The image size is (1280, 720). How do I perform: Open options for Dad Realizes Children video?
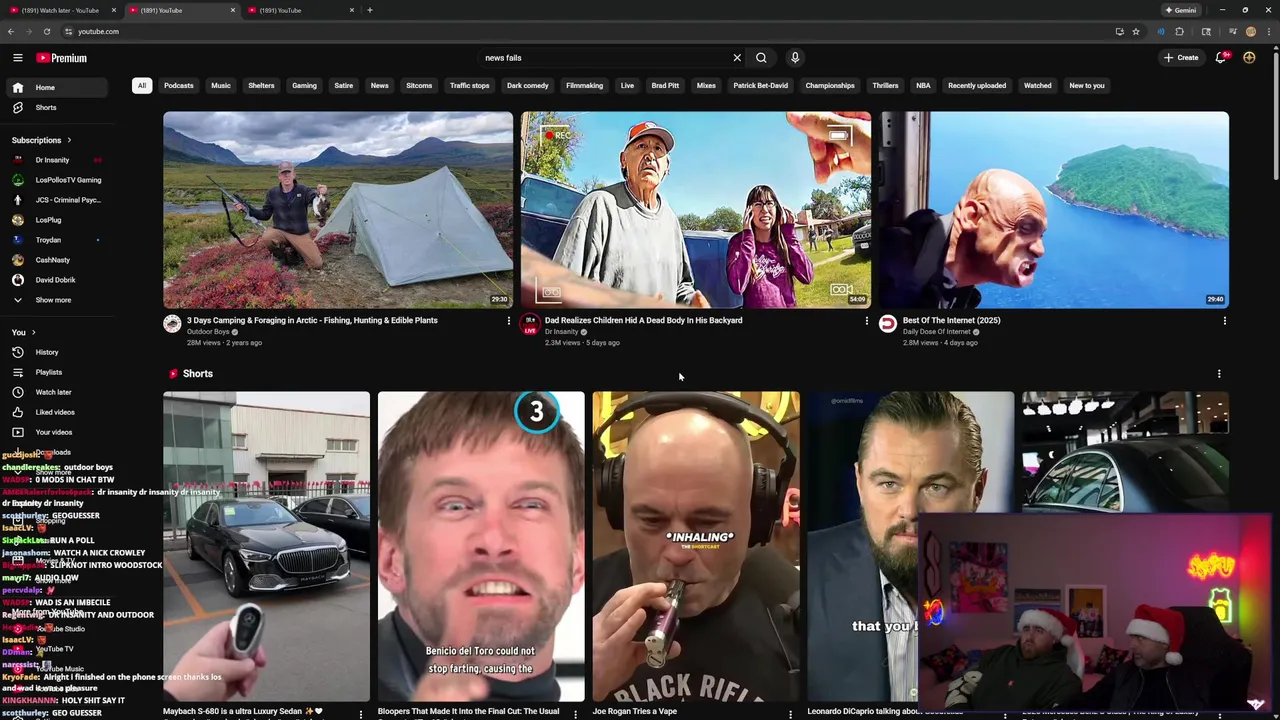(x=866, y=321)
